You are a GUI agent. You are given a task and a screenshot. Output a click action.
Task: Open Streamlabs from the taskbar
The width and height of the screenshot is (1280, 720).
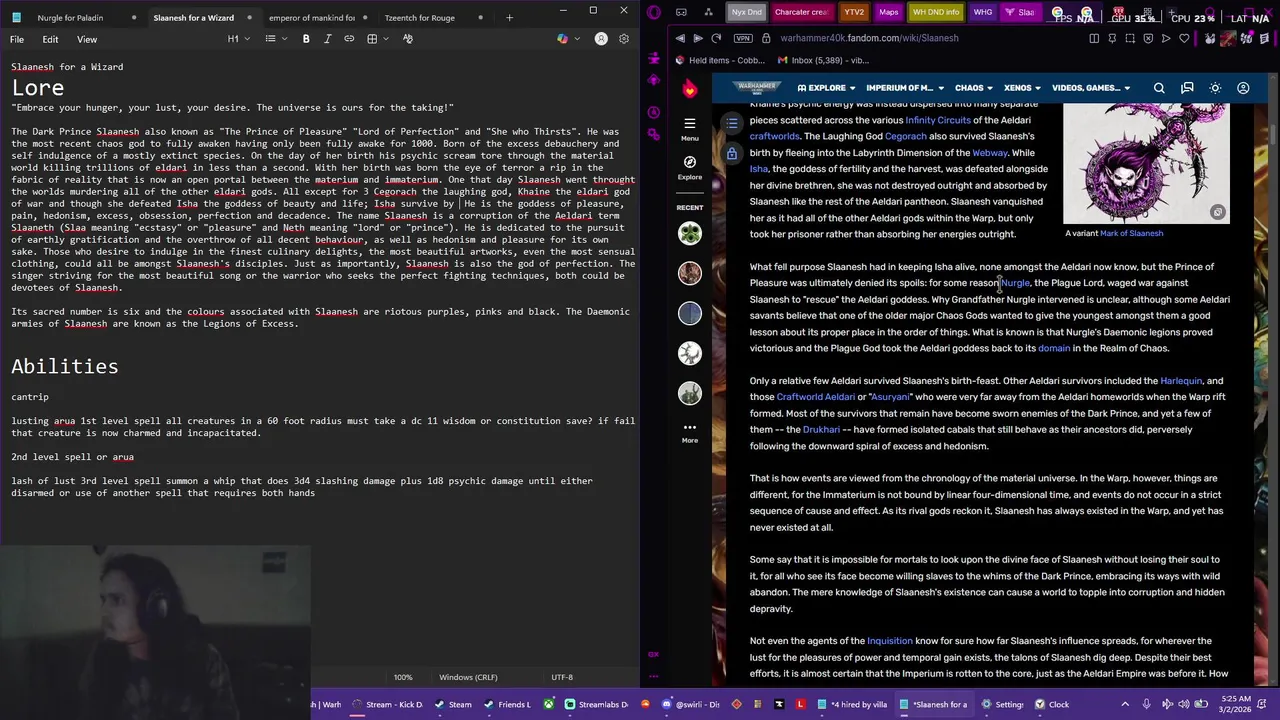pos(597,704)
